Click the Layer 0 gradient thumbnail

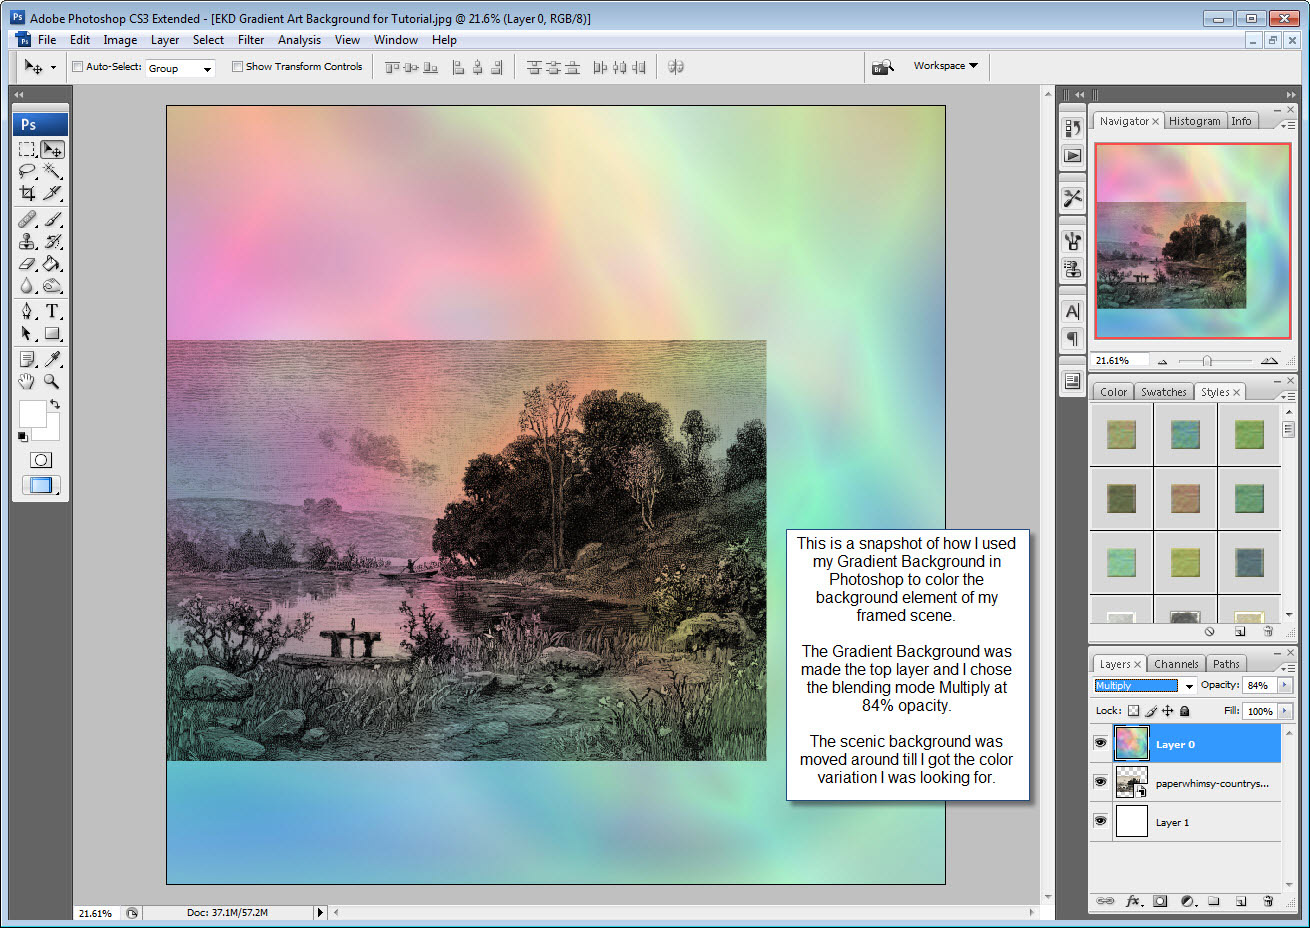pyautogui.click(x=1132, y=743)
